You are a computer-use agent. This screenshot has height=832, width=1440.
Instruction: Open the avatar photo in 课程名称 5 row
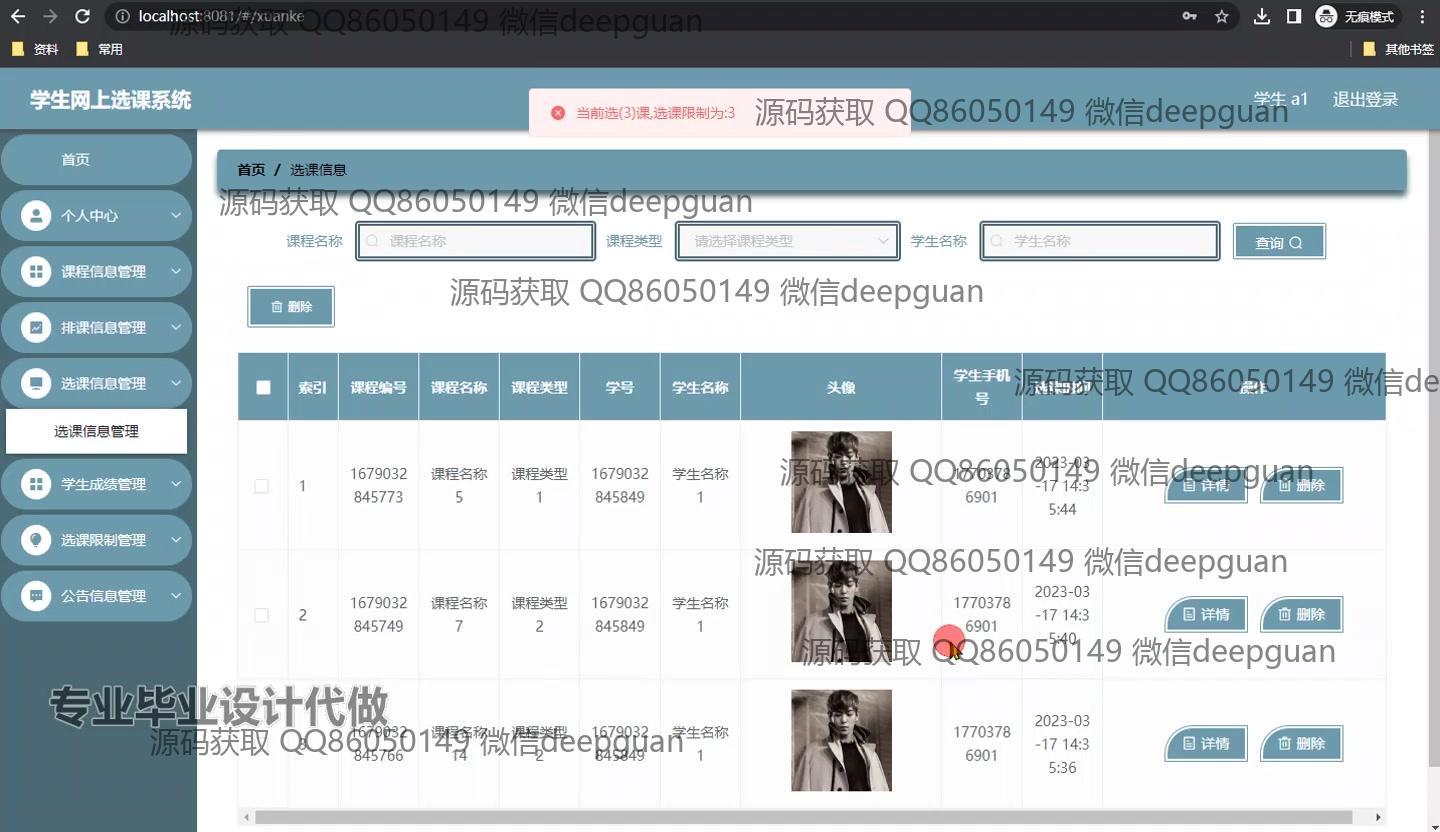tap(841, 482)
